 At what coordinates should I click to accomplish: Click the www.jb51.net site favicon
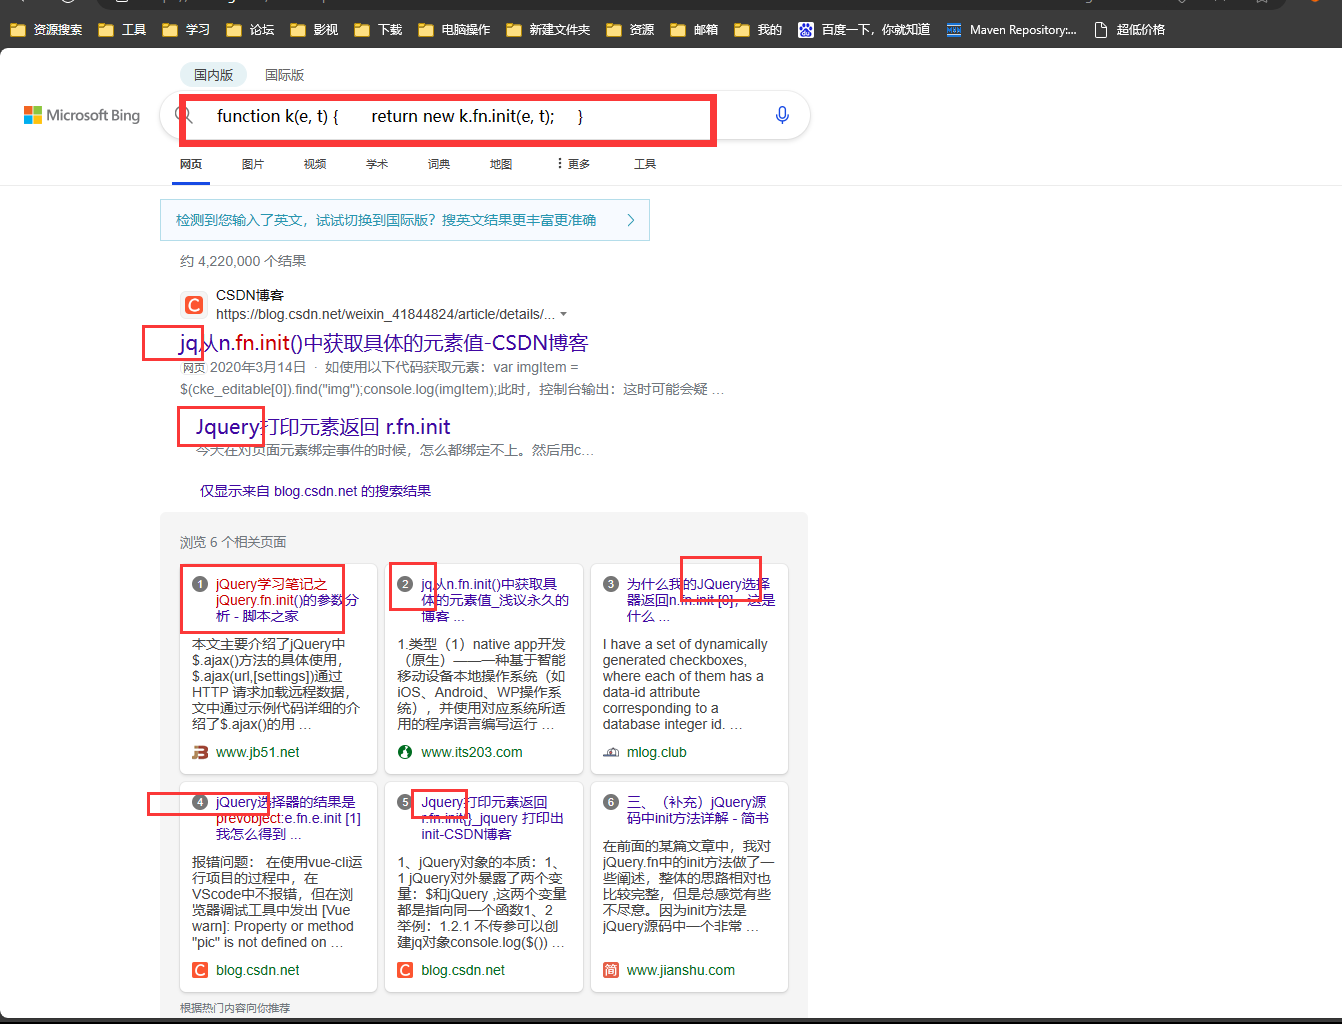coord(200,752)
